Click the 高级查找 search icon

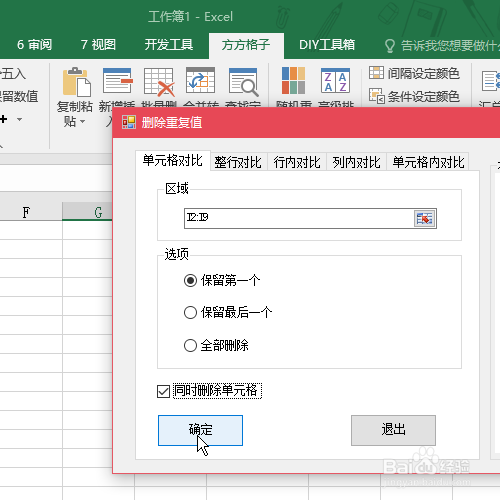pos(243,82)
